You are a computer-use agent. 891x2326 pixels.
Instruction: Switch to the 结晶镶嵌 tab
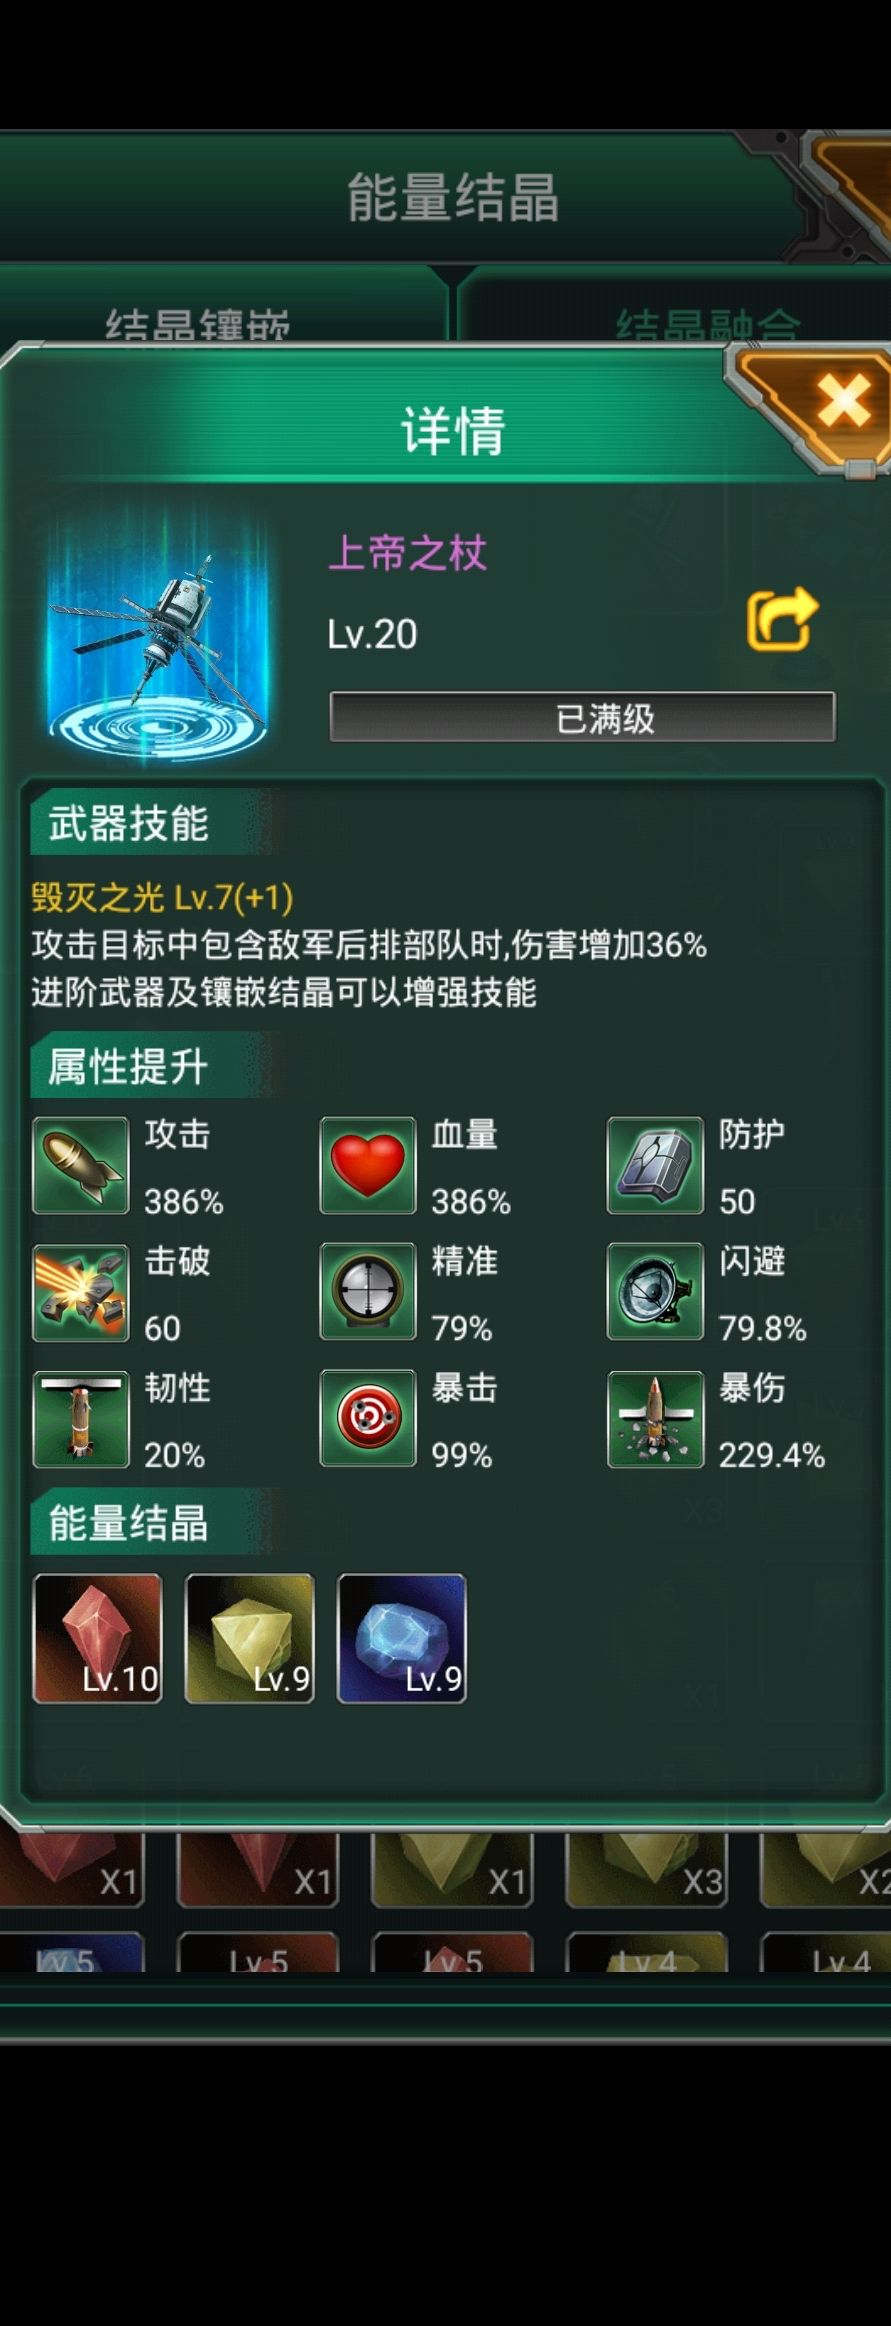coord(198,322)
